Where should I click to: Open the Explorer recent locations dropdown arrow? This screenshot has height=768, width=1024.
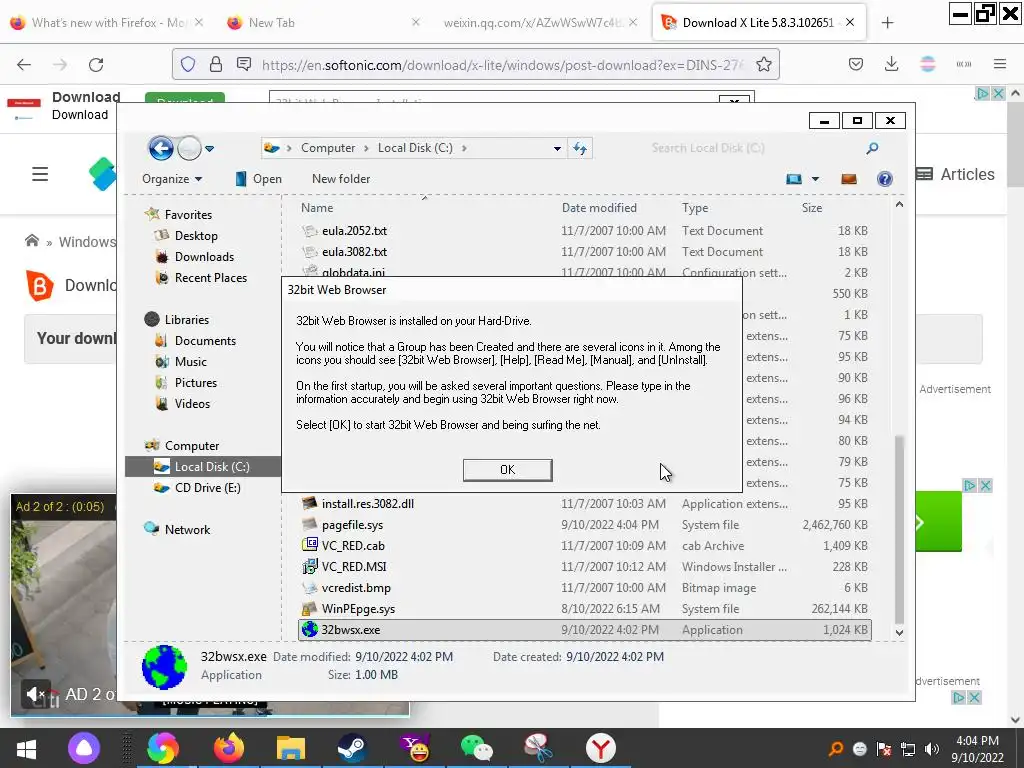tap(210, 149)
